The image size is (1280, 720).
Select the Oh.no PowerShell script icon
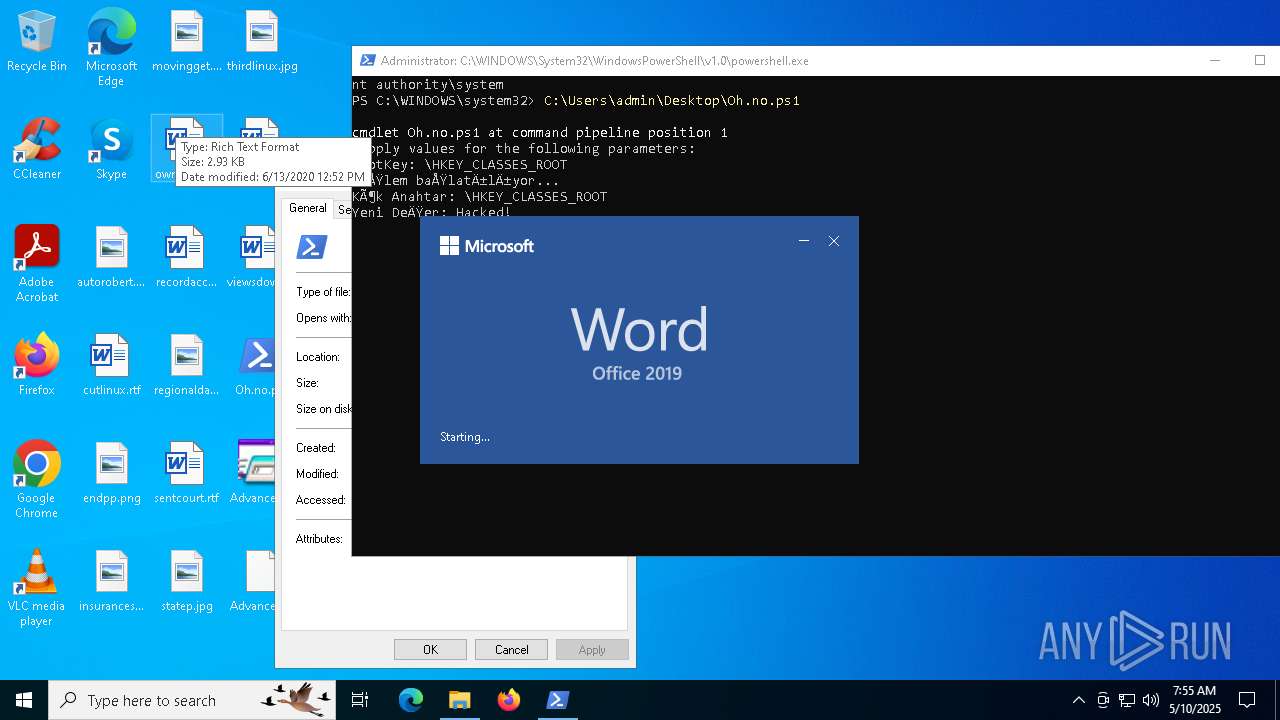tap(256, 366)
